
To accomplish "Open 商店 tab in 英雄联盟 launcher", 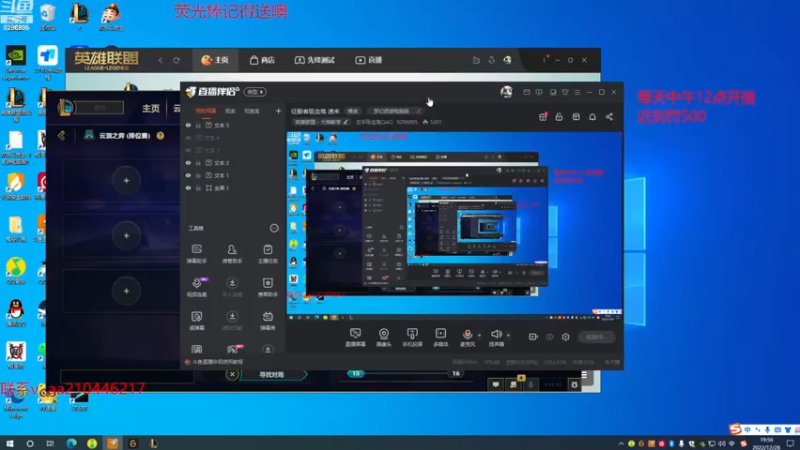I will [262, 60].
